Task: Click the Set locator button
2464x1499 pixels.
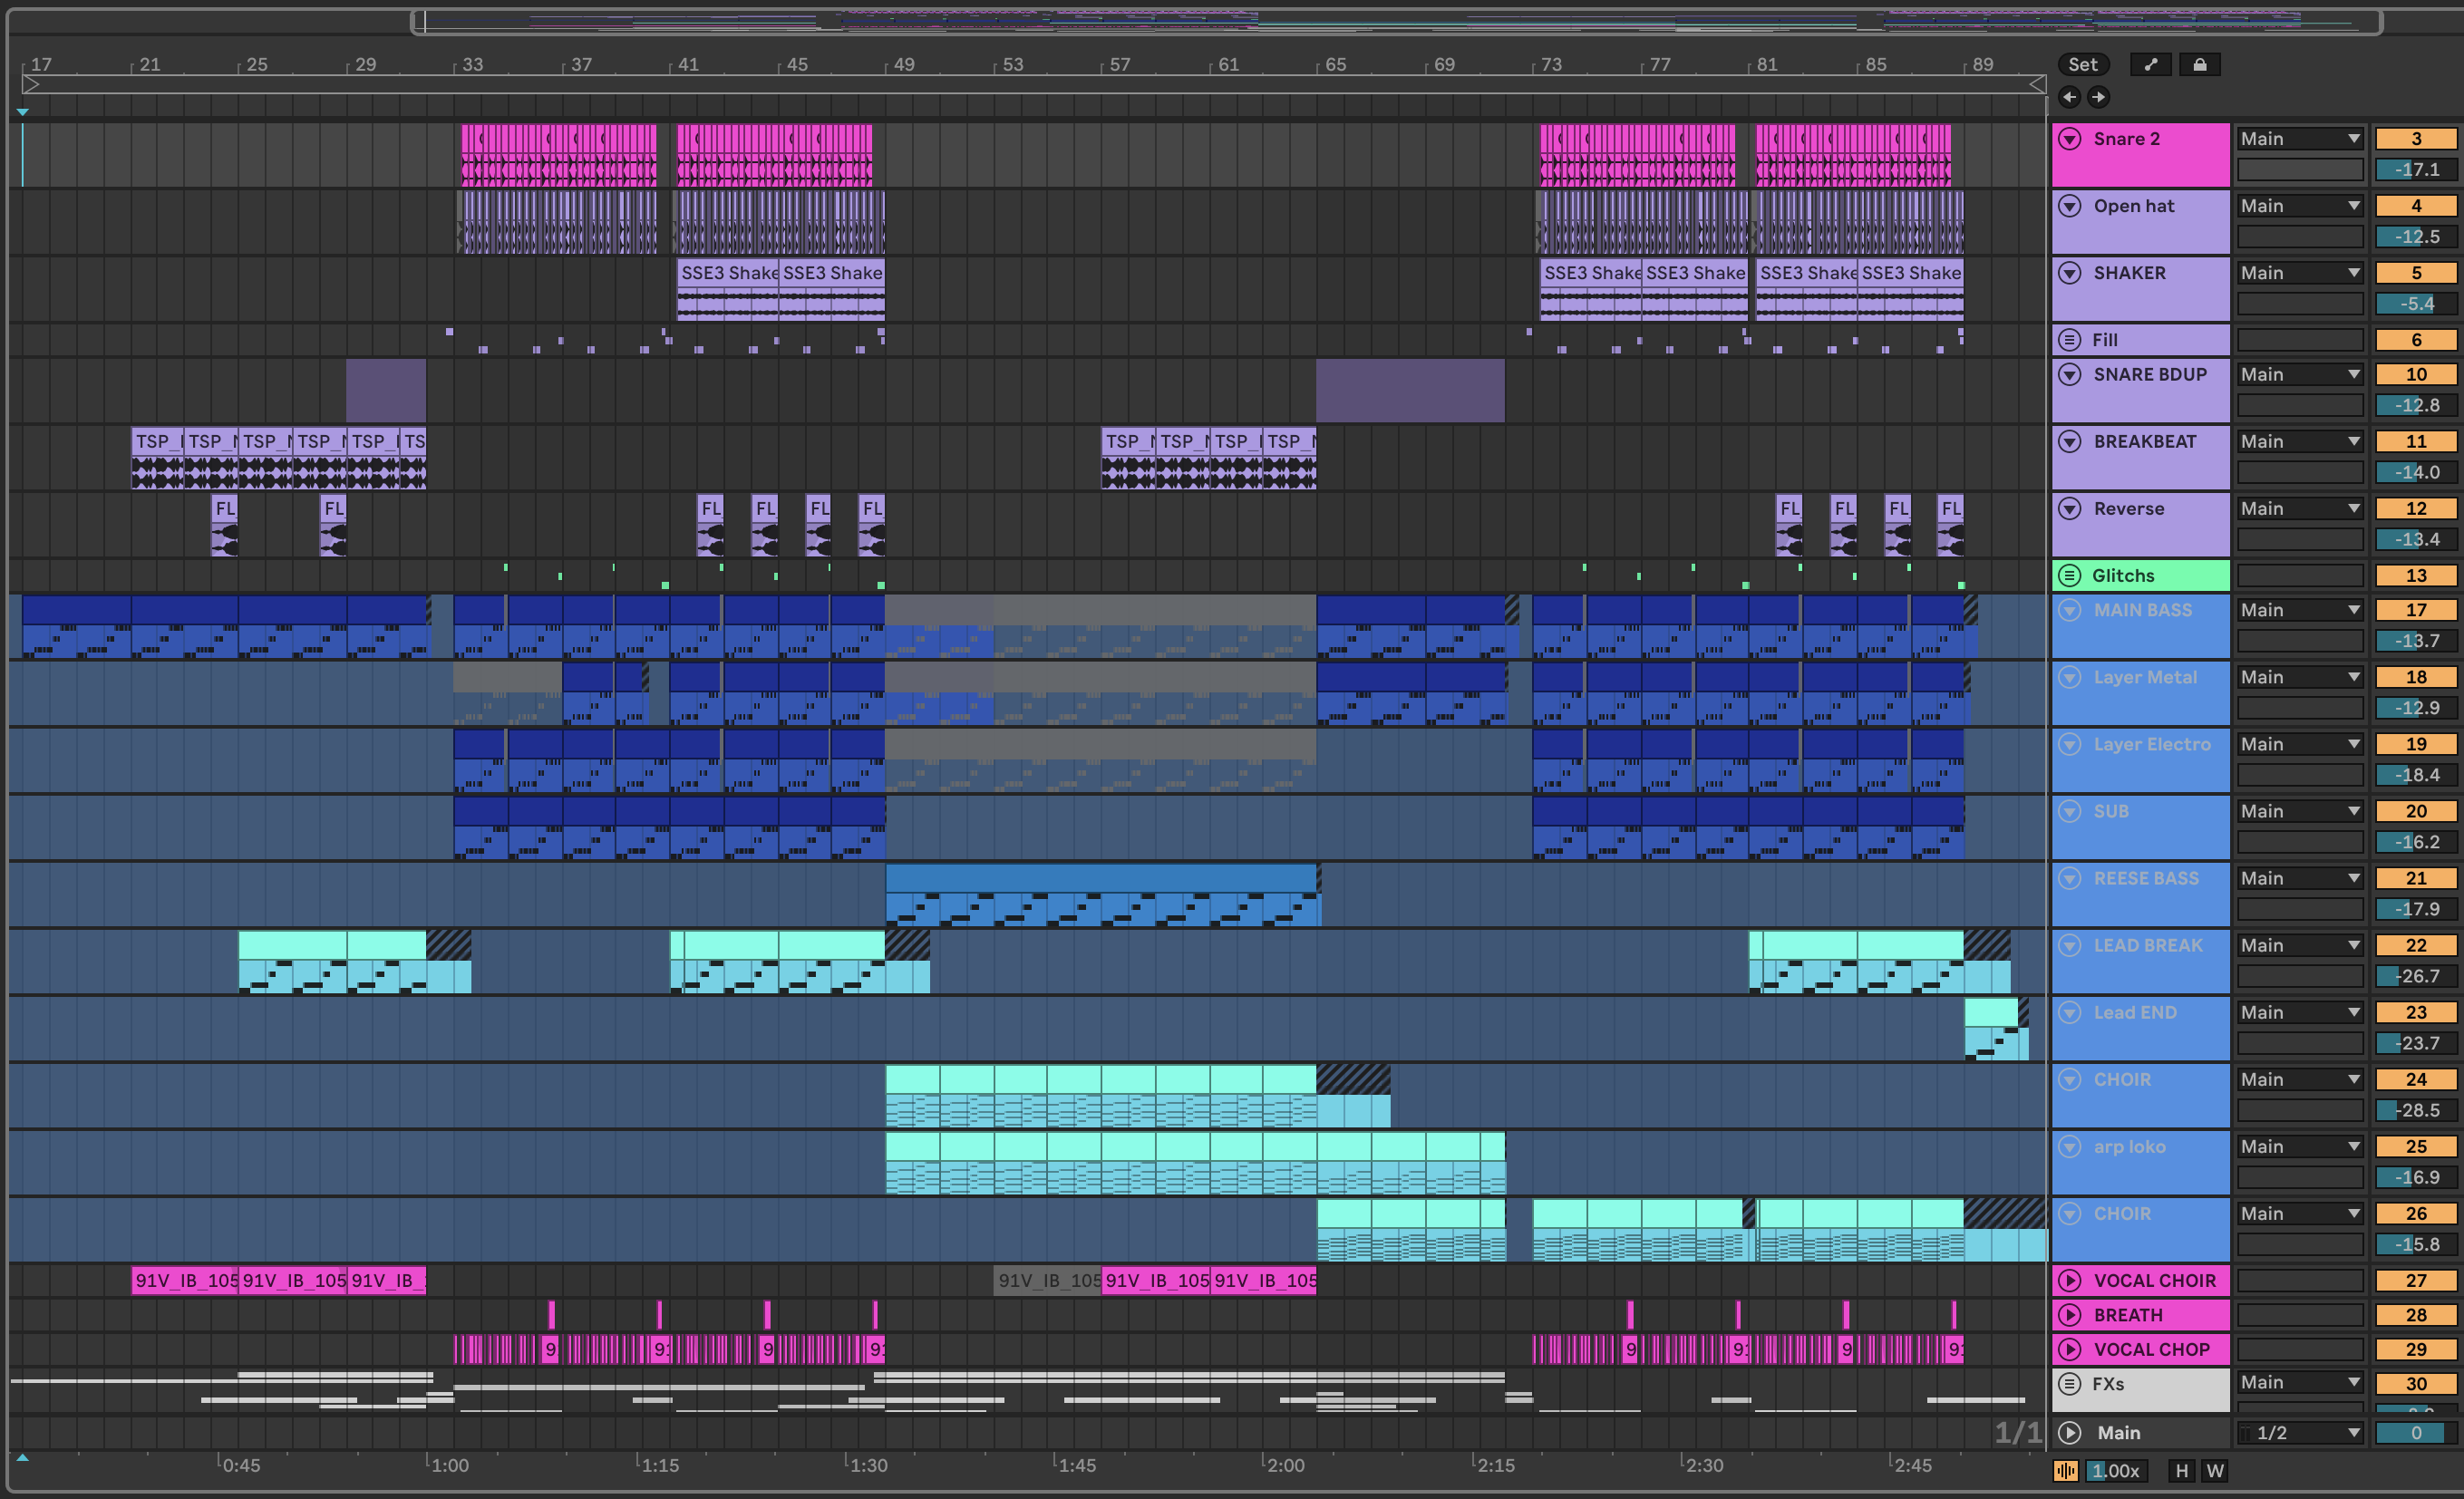Action: click(x=2082, y=65)
